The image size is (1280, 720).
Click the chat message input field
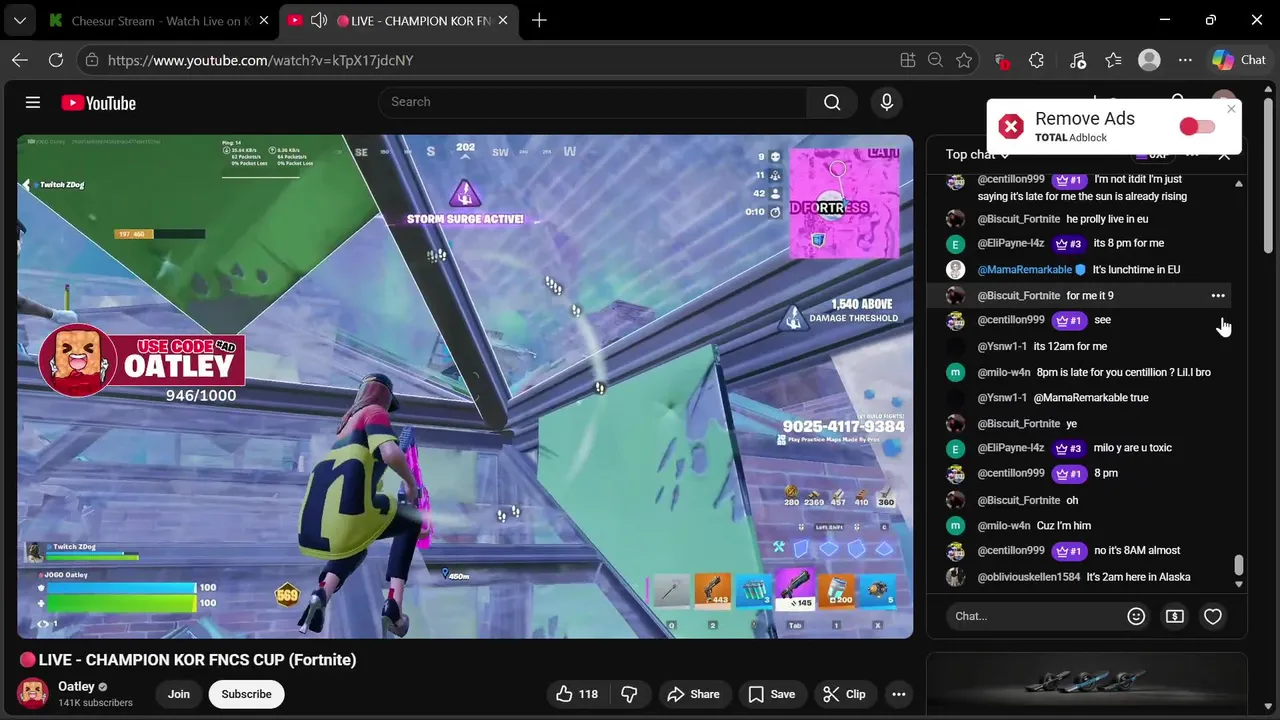point(1032,616)
